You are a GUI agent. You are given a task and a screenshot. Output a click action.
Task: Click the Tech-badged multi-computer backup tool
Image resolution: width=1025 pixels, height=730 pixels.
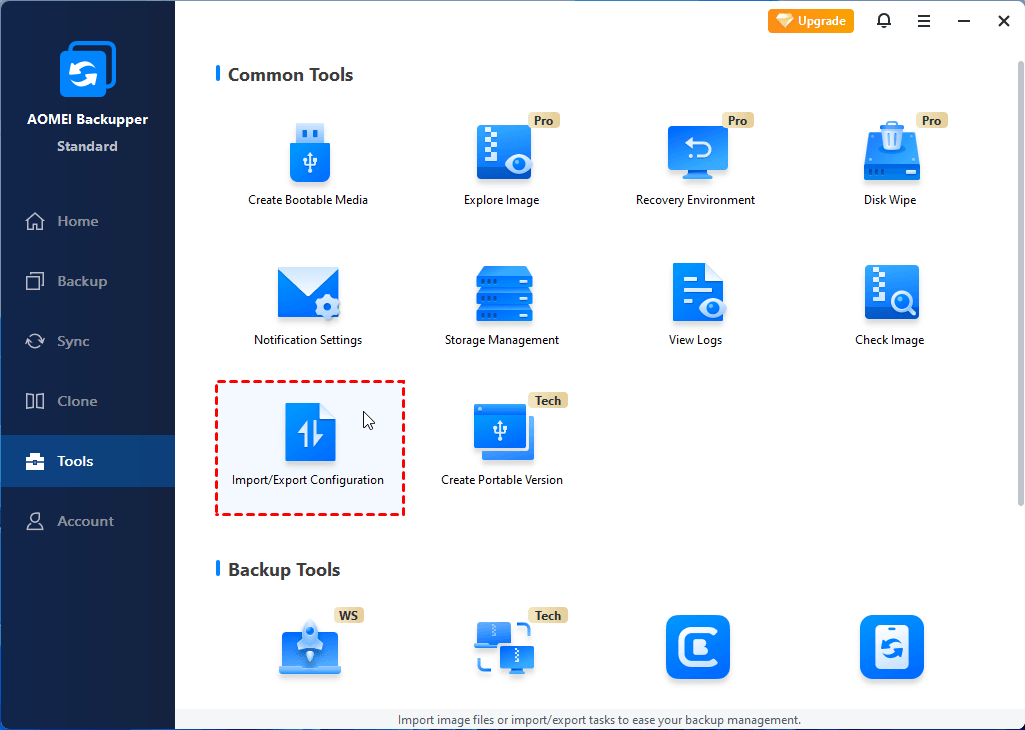click(x=503, y=647)
